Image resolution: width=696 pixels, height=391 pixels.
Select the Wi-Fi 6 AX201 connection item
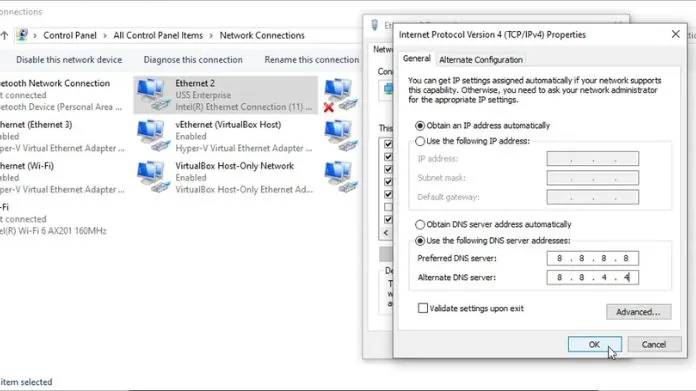pyautogui.click(x=53, y=219)
